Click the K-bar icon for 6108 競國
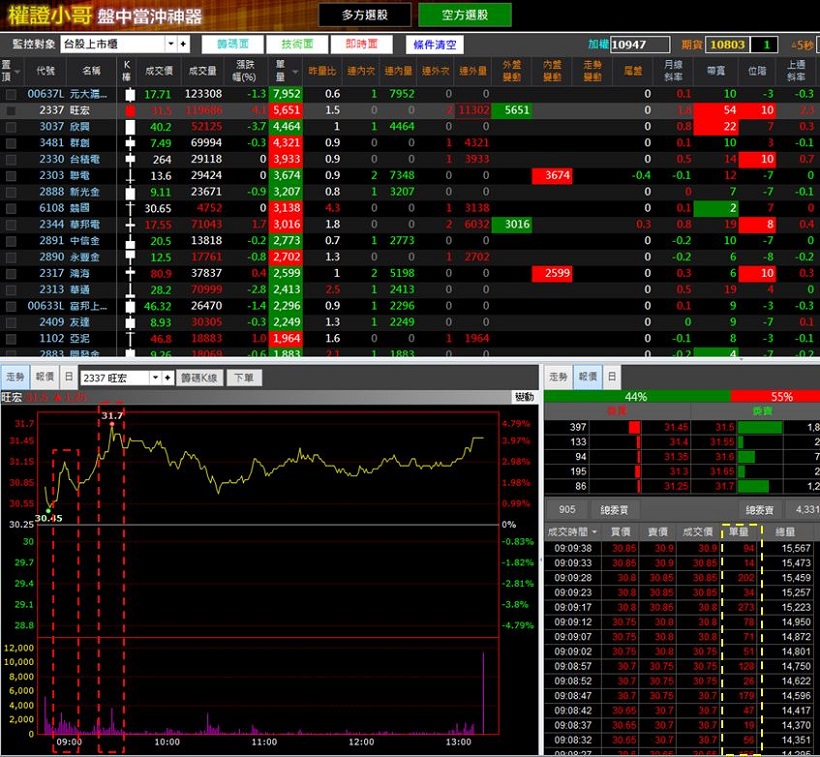Viewport: 820px width, 757px height. (x=130, y=209)
